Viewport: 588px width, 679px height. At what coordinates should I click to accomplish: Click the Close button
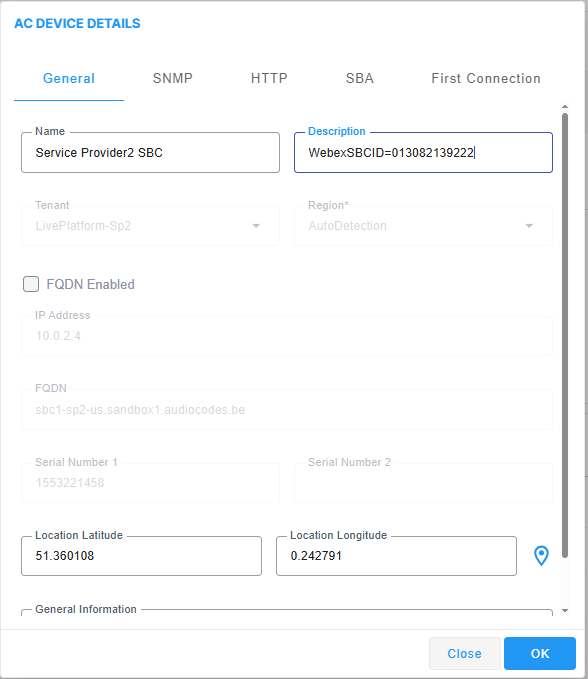(x=465, y=653)
